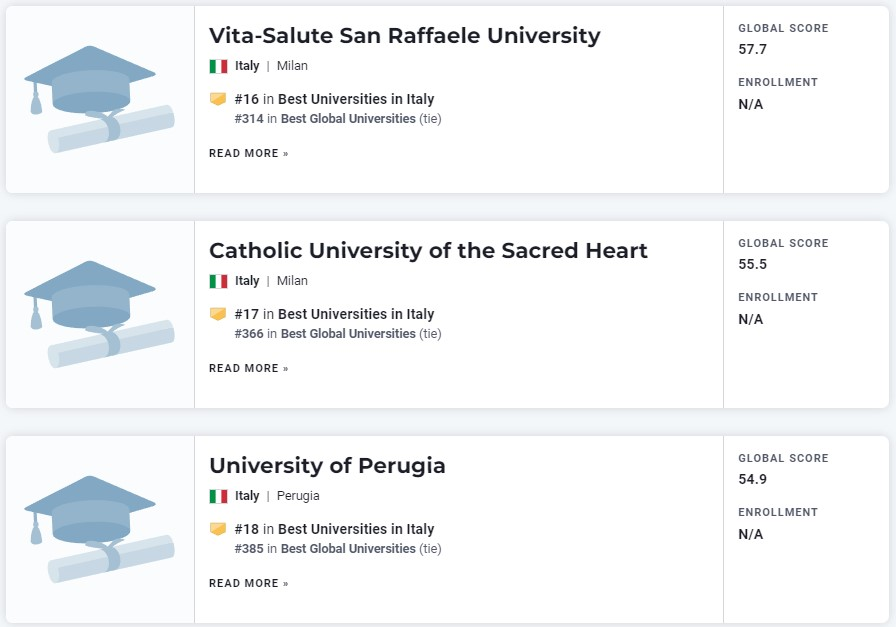The width and height of the screenshot is (896, 627).
Task: Click yellow badge icon beside #16 ranking
Action: [218, 99]
